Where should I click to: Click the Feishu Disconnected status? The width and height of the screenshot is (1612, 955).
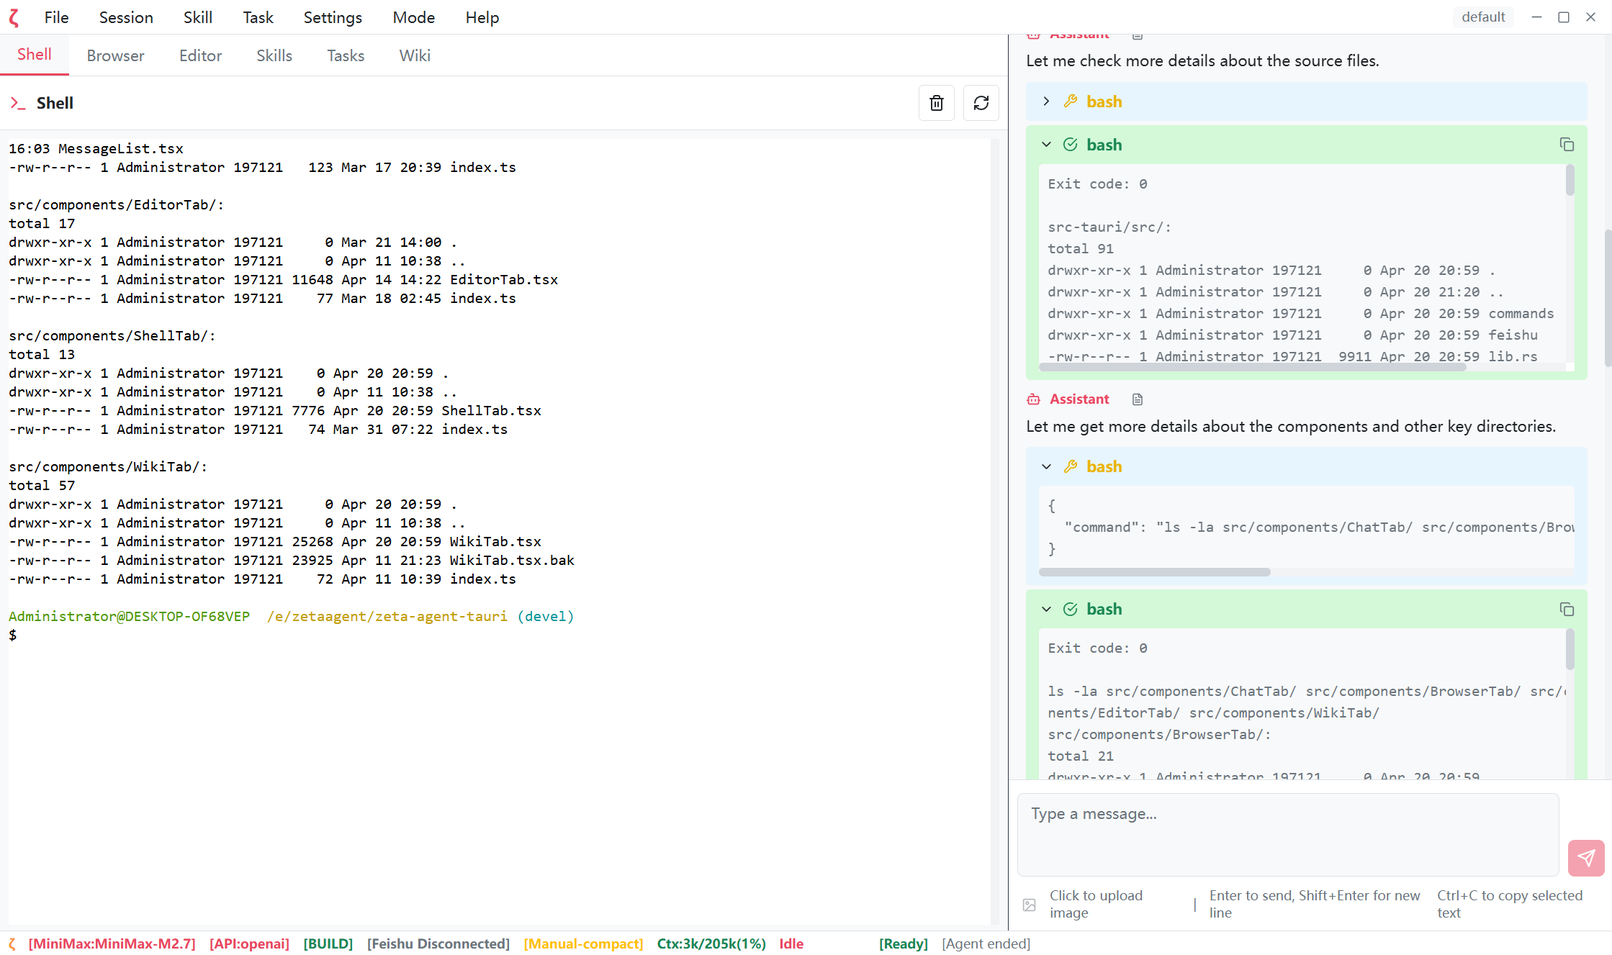point(438,944)
